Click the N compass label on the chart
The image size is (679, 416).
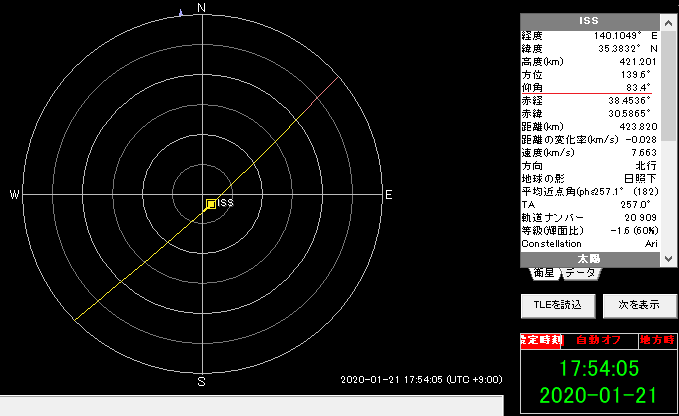(201, 8)
